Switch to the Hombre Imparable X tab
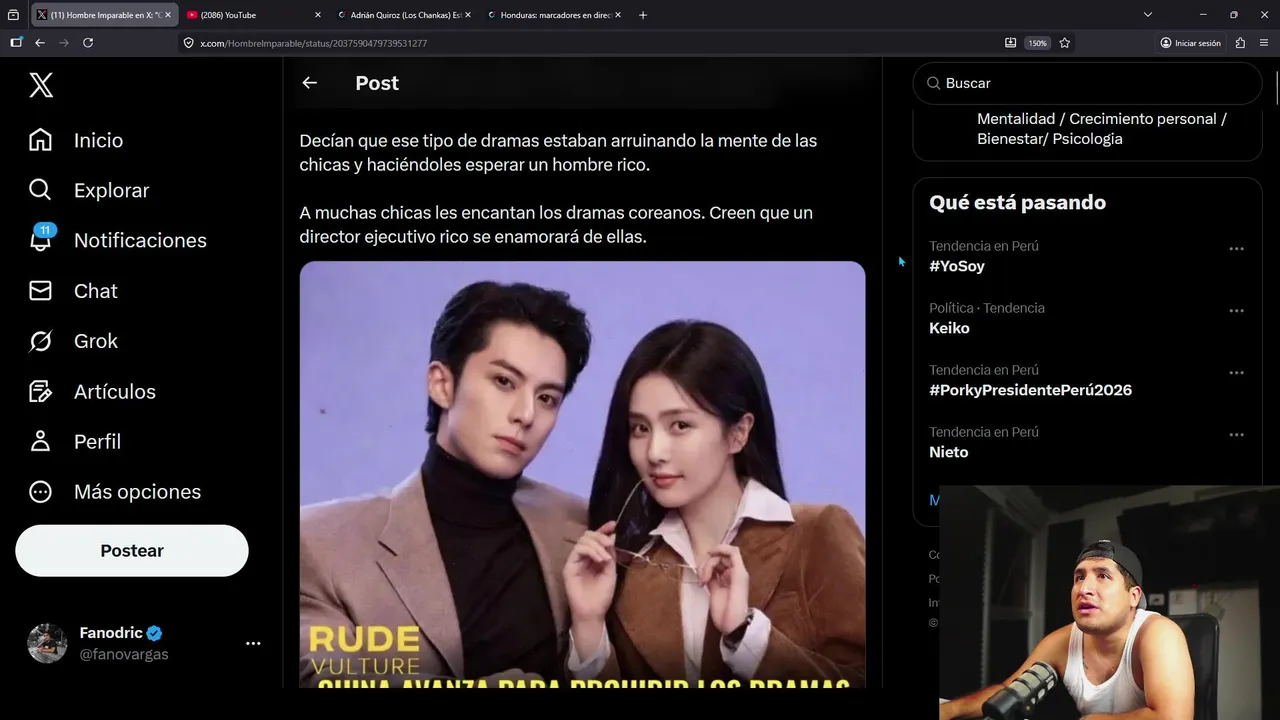Screen dimensions: 1280x720 tap(103, 15)
